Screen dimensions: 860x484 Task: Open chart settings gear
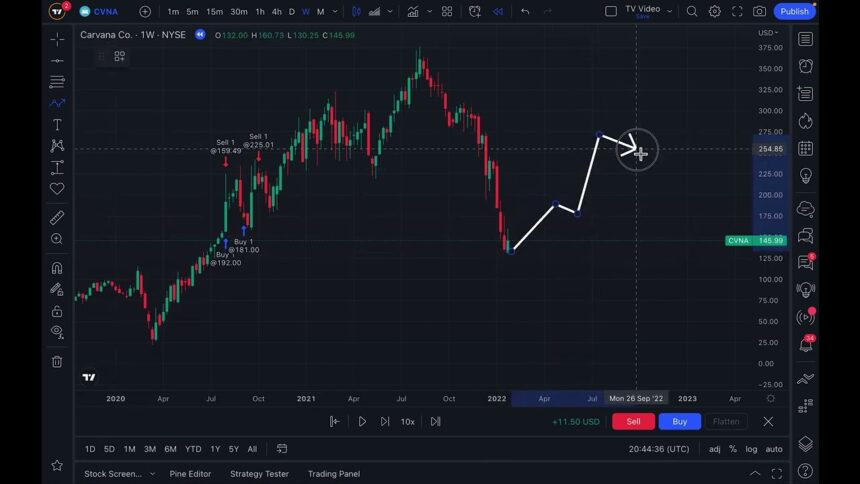[x=715, y=12]
